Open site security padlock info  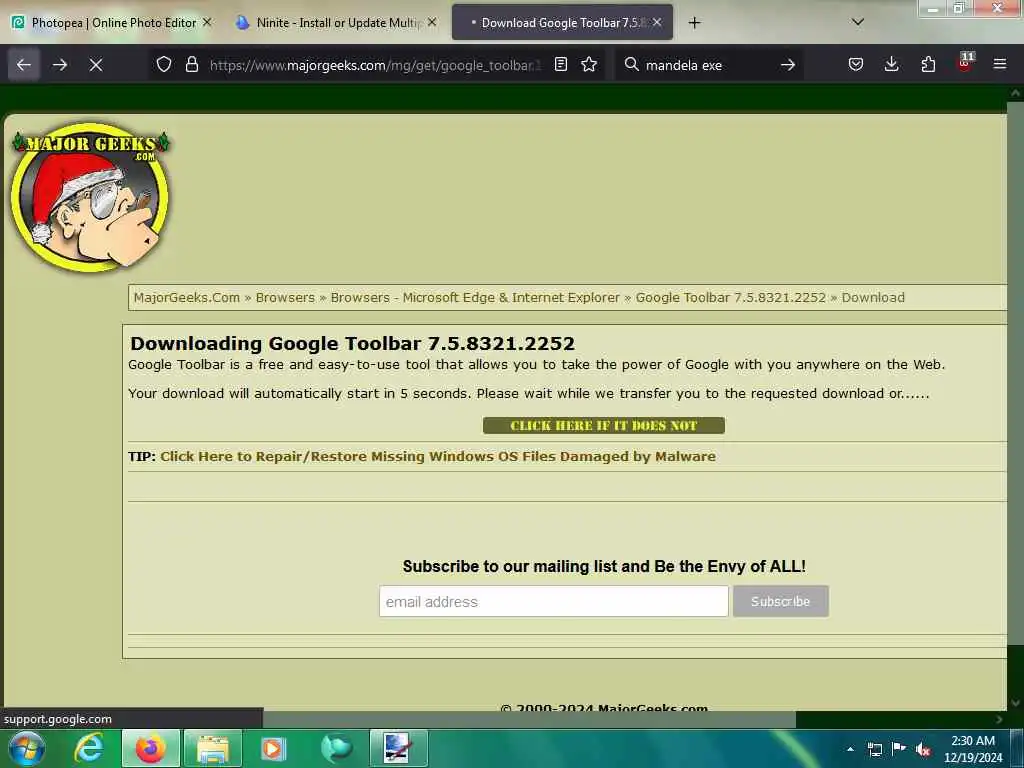191,65
